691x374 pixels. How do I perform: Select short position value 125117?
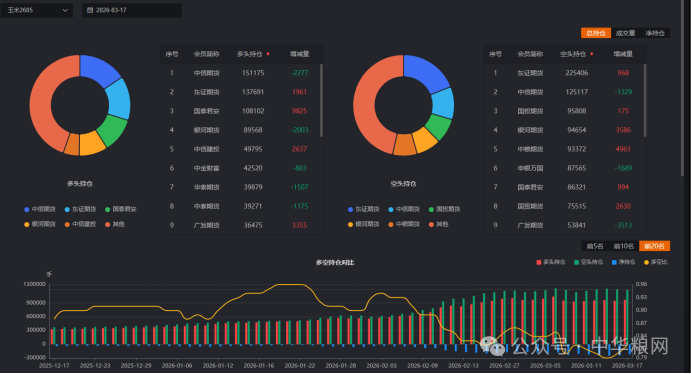(576, 92)
